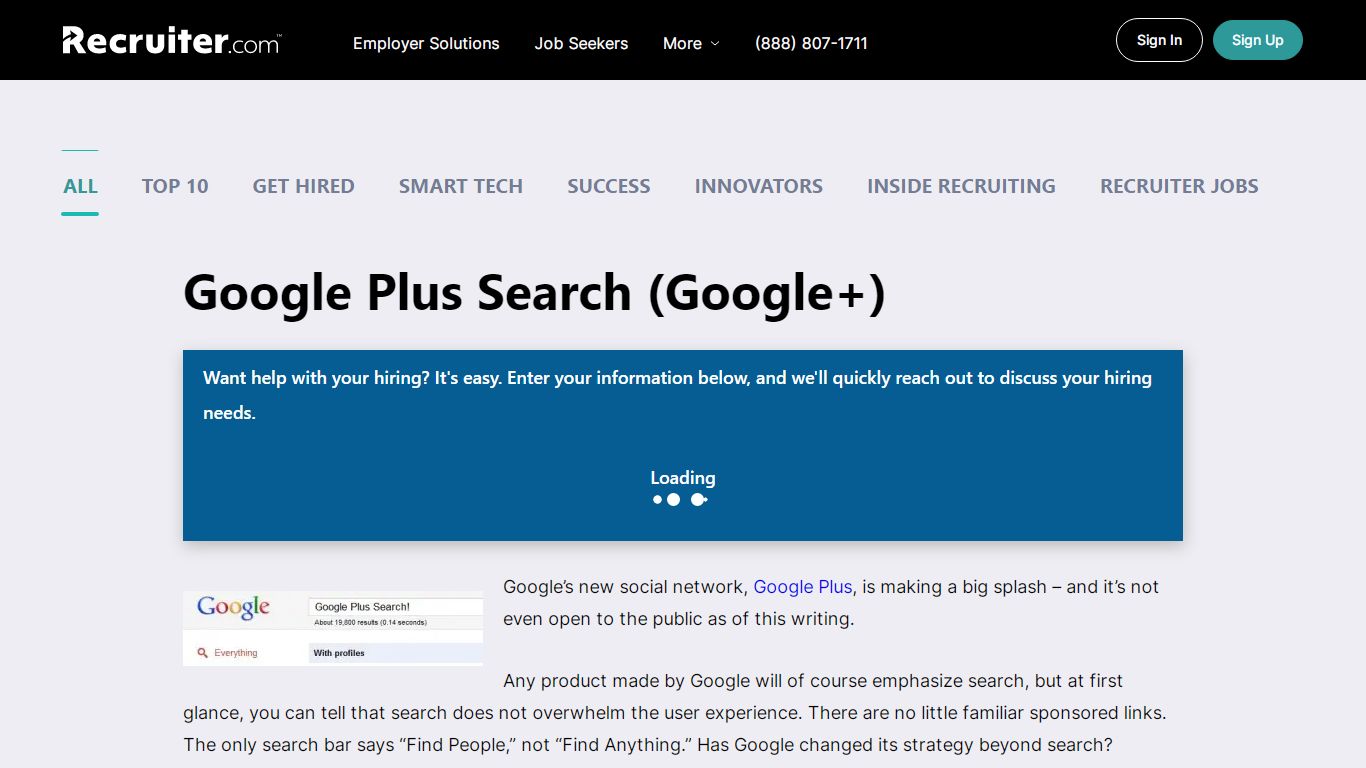Expand the More dropdown menu
The width and height of the screenshot is (1366, 768).
pos(691,43)
